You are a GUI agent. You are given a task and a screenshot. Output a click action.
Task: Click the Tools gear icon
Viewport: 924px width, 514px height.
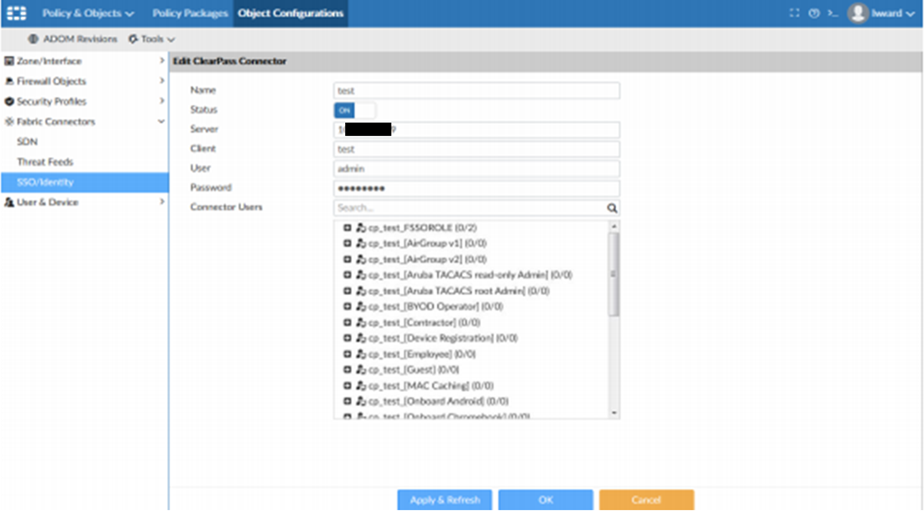pos(133,39)
